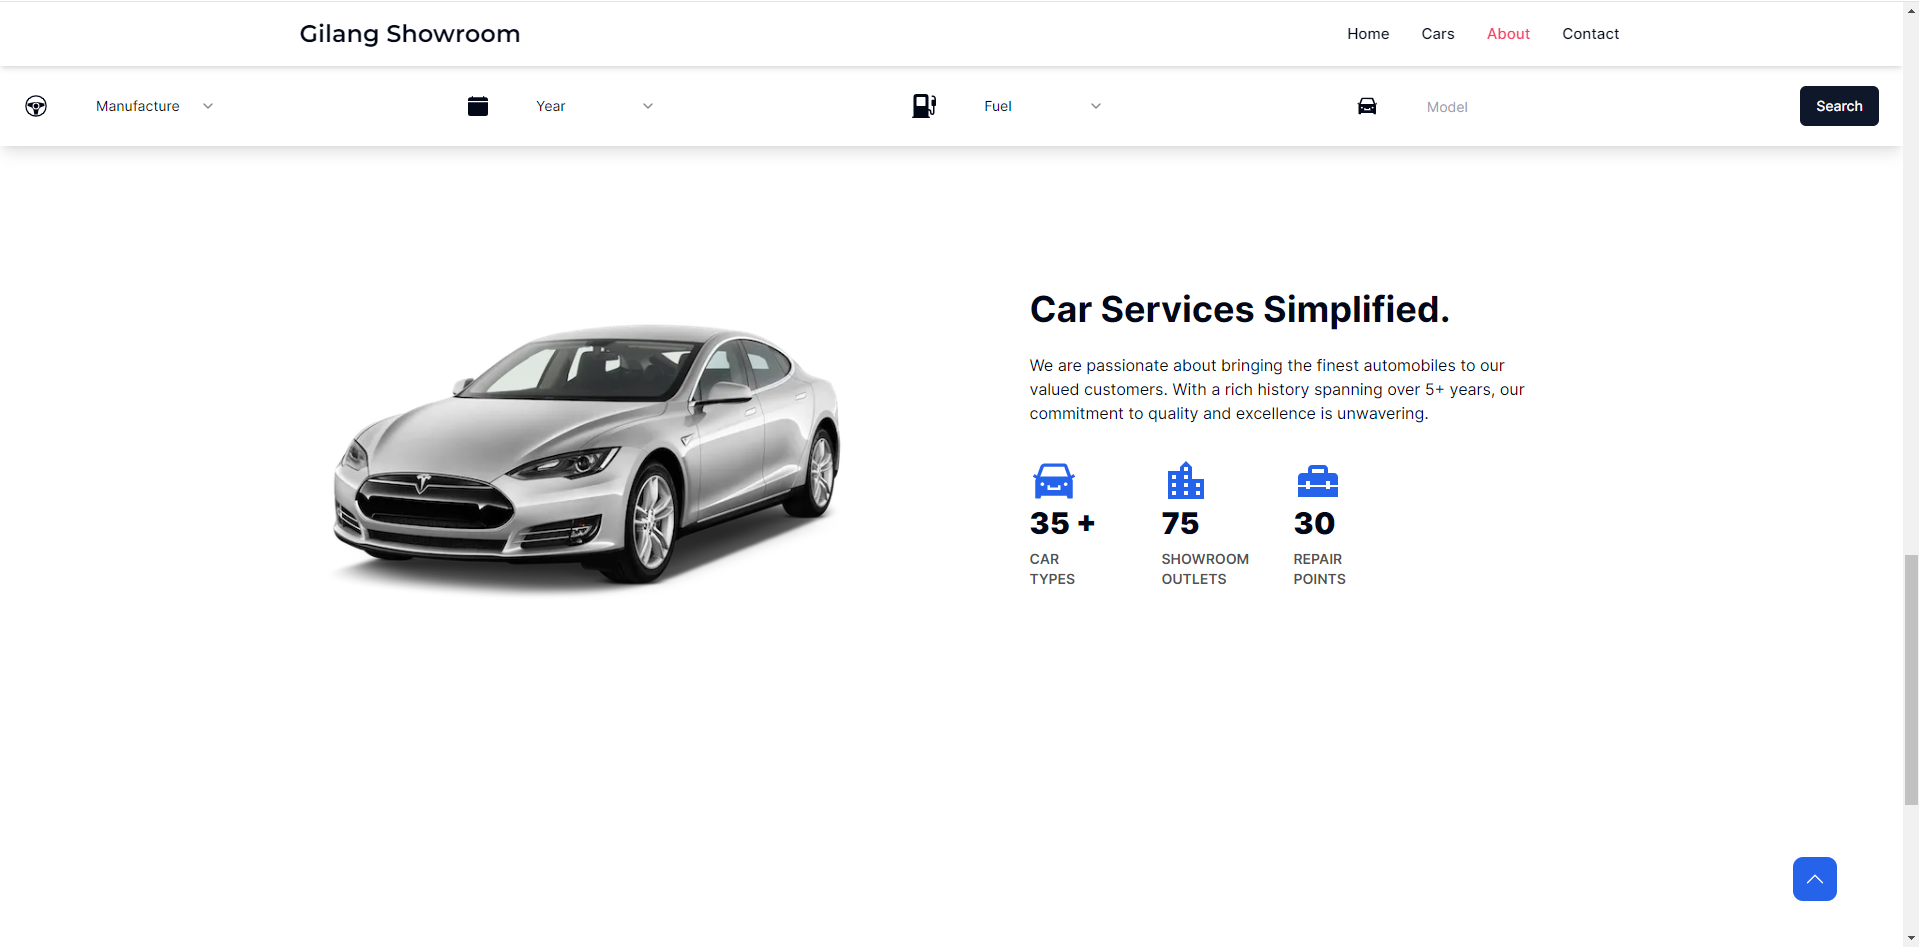Click the blue scroll-to-top arrow button

[1814, 879]
